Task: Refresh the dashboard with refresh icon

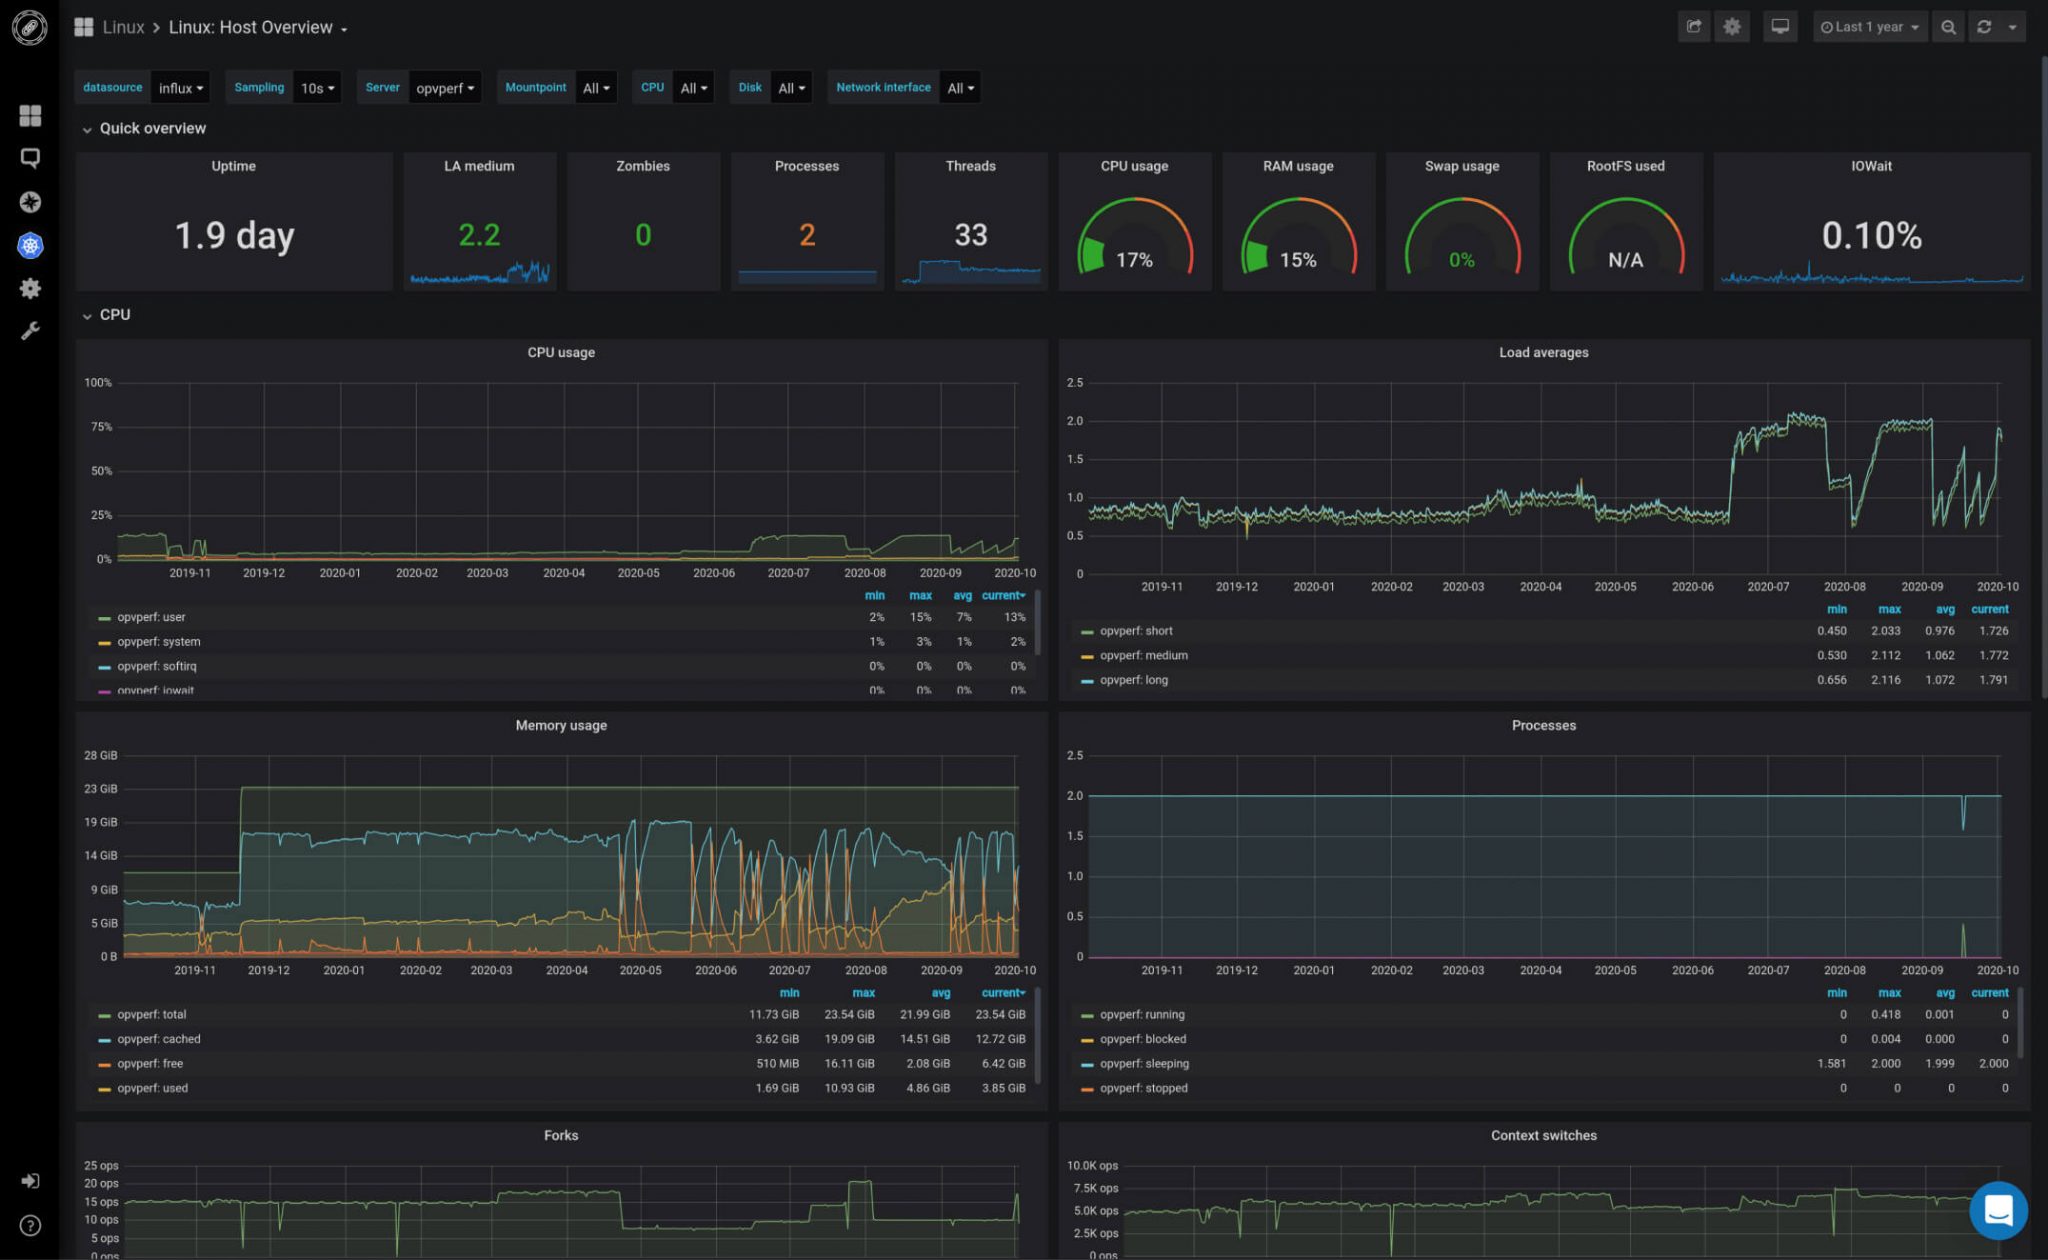Action: coord(1984,27)
